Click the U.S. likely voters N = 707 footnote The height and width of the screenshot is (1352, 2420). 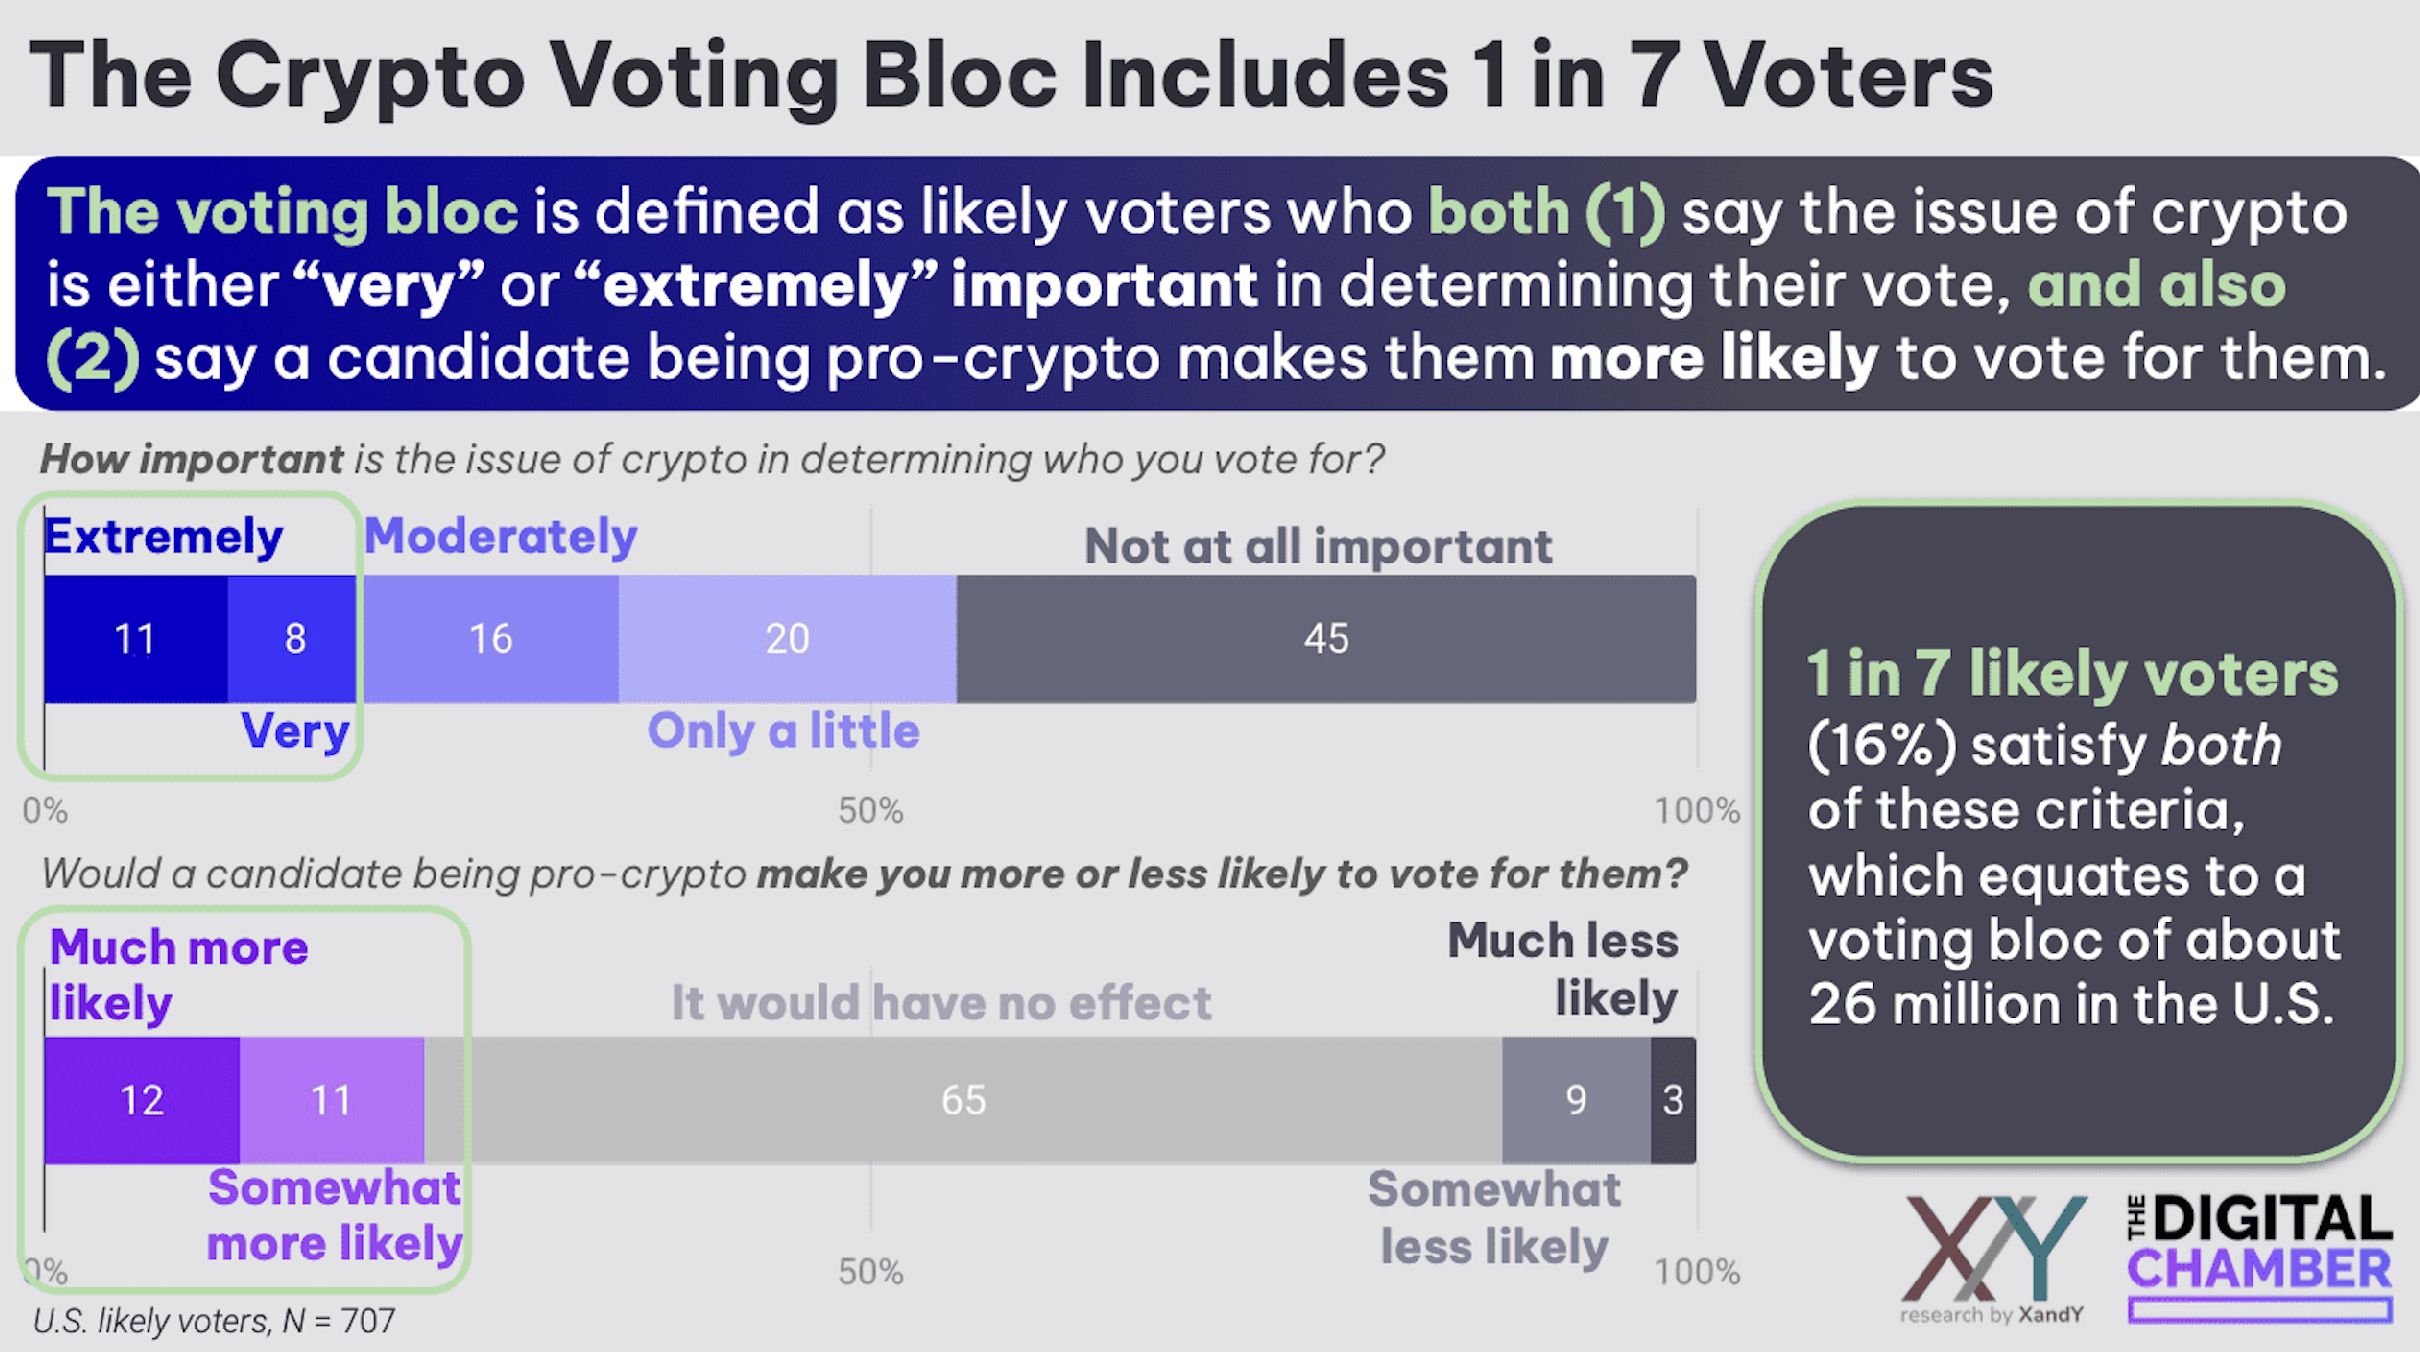(x=215, y=1321)
